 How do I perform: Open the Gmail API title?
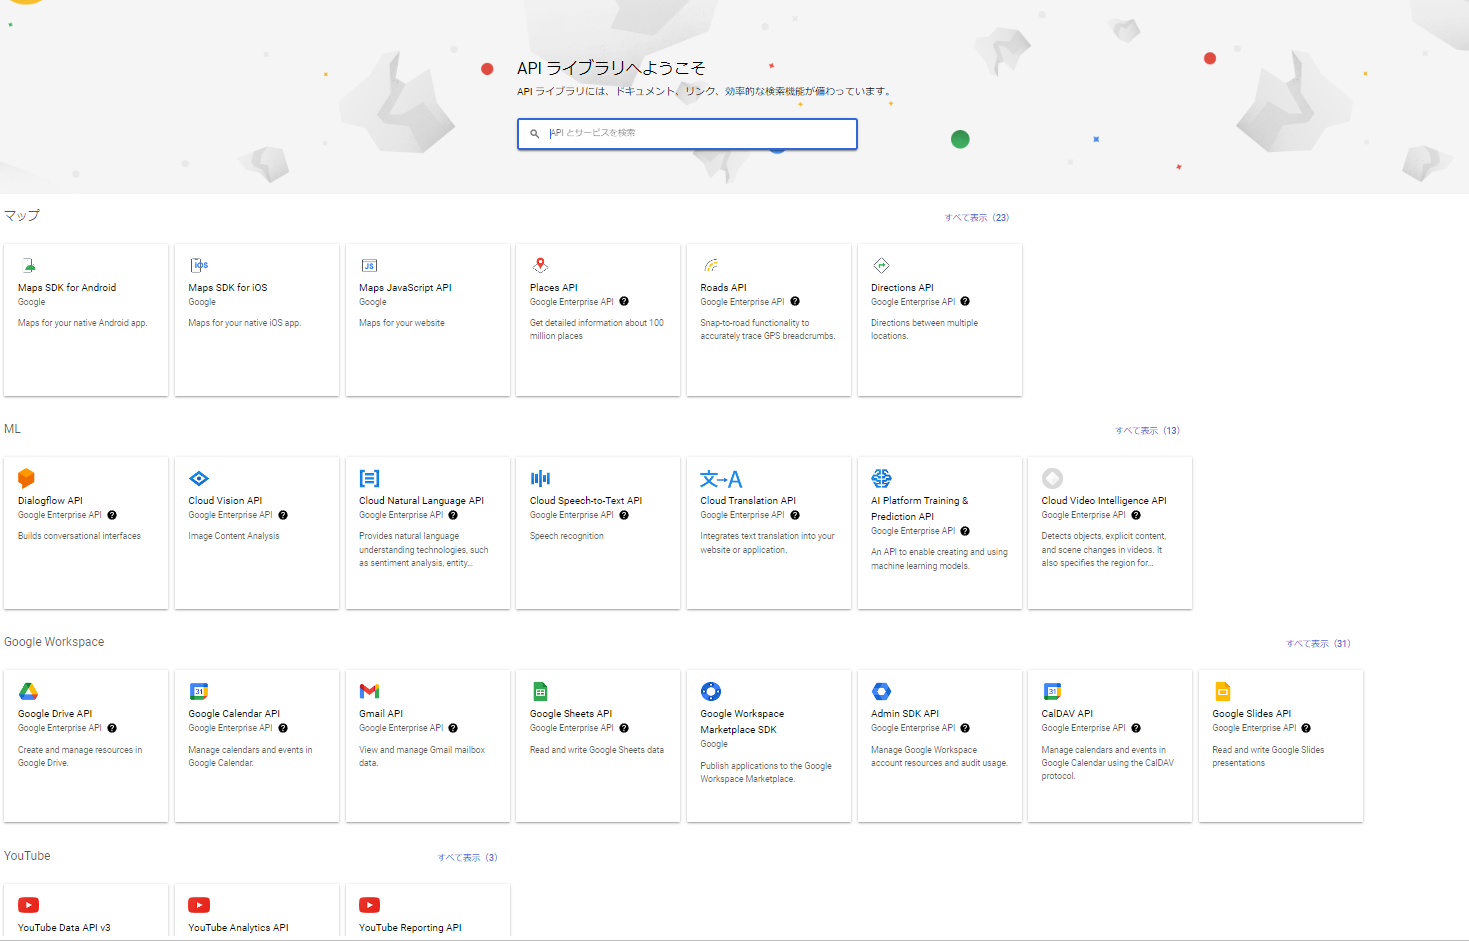click(x=381, y=713)
